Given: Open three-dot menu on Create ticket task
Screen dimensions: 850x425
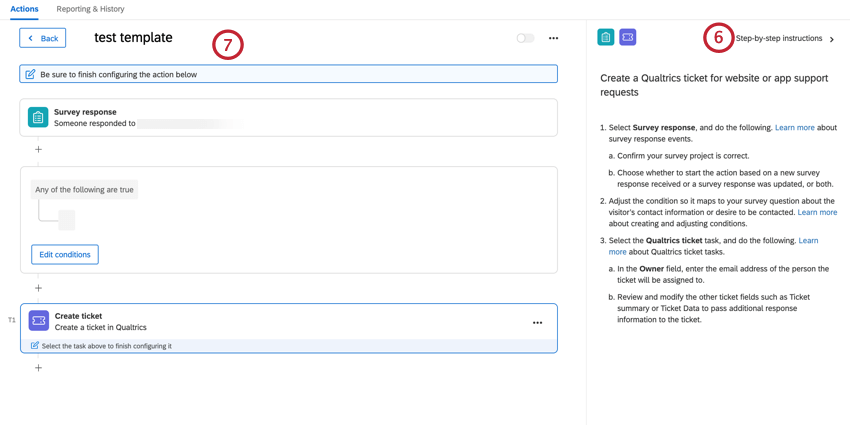Looking at the screenshot, I should 537,323.
